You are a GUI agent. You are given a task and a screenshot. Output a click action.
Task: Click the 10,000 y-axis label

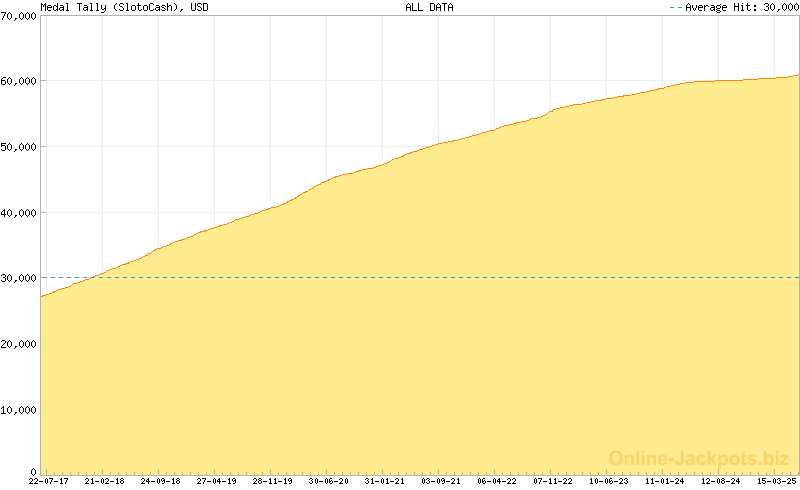[x=18, y=410]
